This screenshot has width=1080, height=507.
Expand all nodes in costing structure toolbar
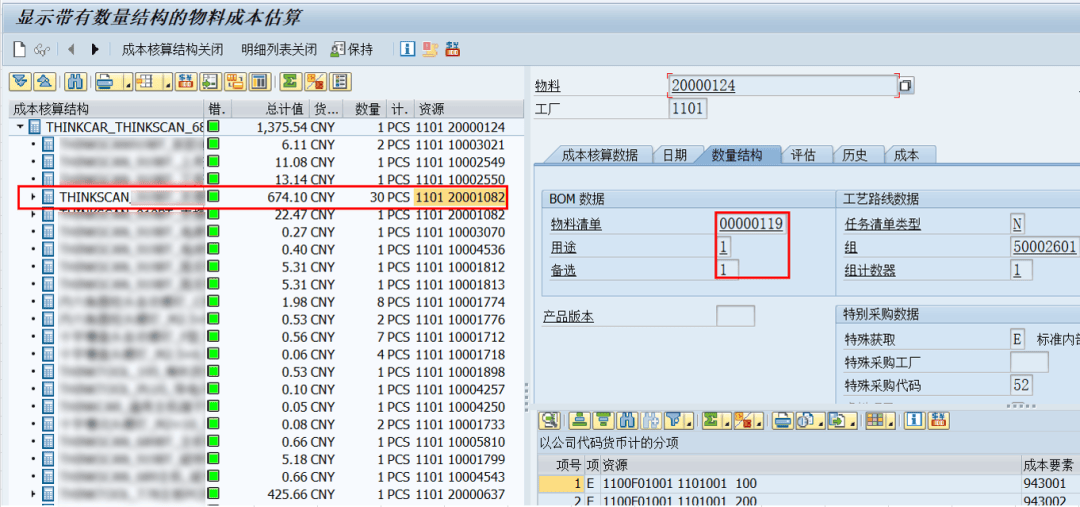tap(19, 82)
